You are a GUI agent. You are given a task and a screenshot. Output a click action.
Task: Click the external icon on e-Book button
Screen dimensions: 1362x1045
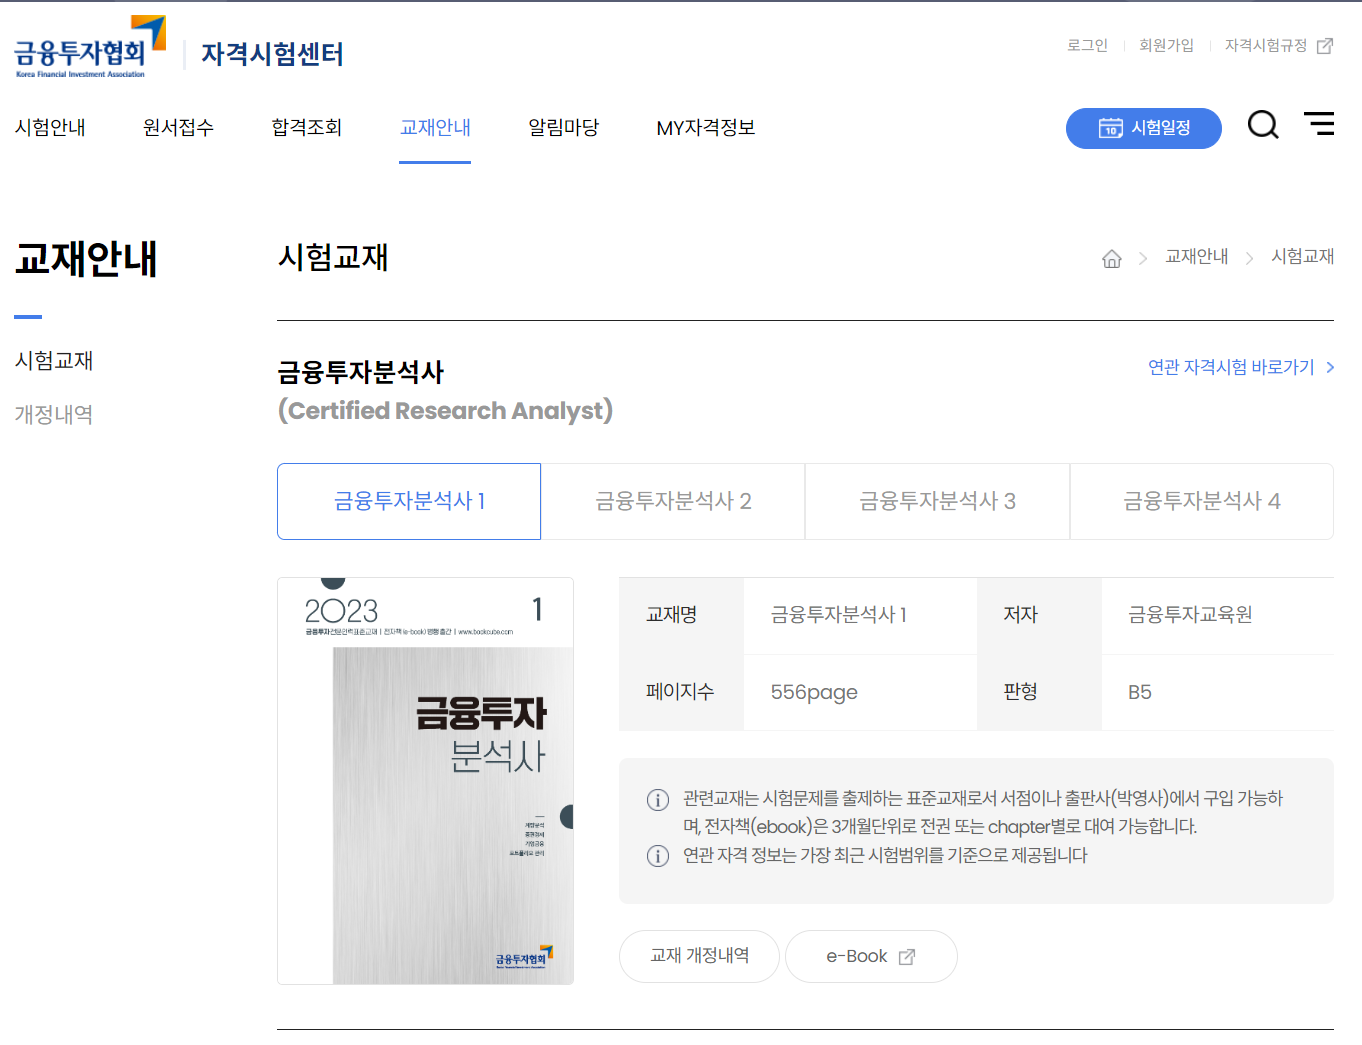pyautogui.click(x=907, y=957)
